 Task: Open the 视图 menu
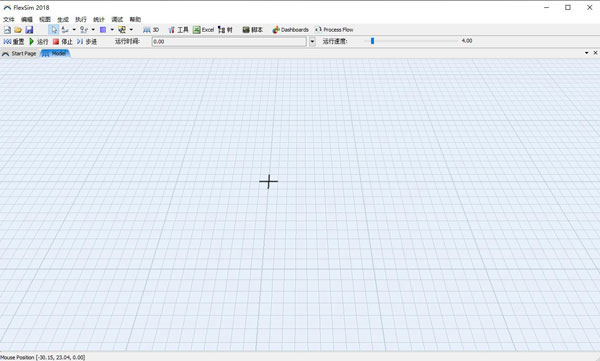pos(45,19)
